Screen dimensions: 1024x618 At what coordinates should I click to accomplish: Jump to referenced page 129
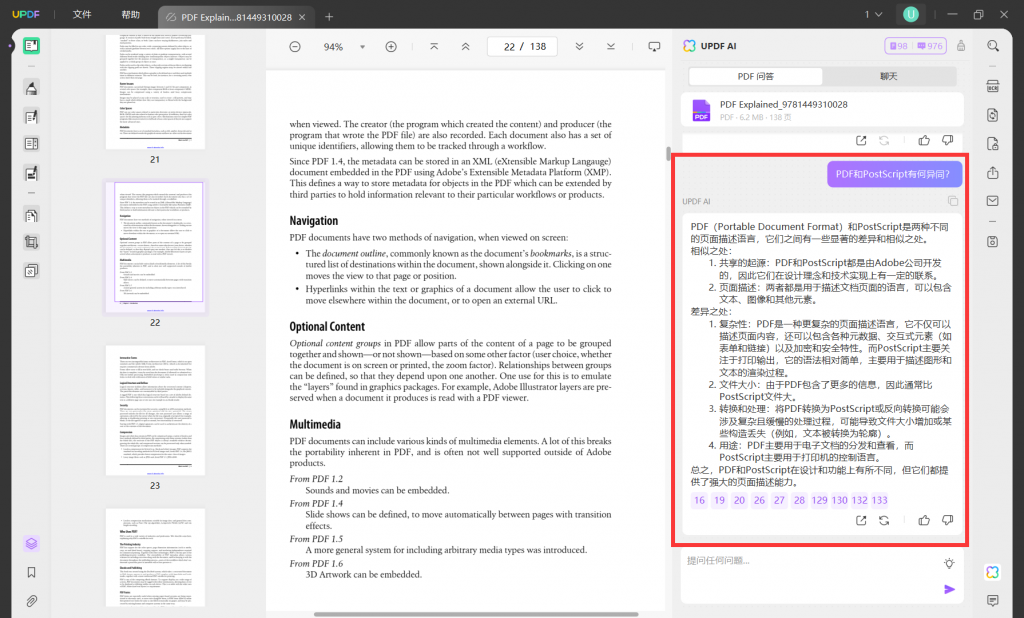[819, 500]
